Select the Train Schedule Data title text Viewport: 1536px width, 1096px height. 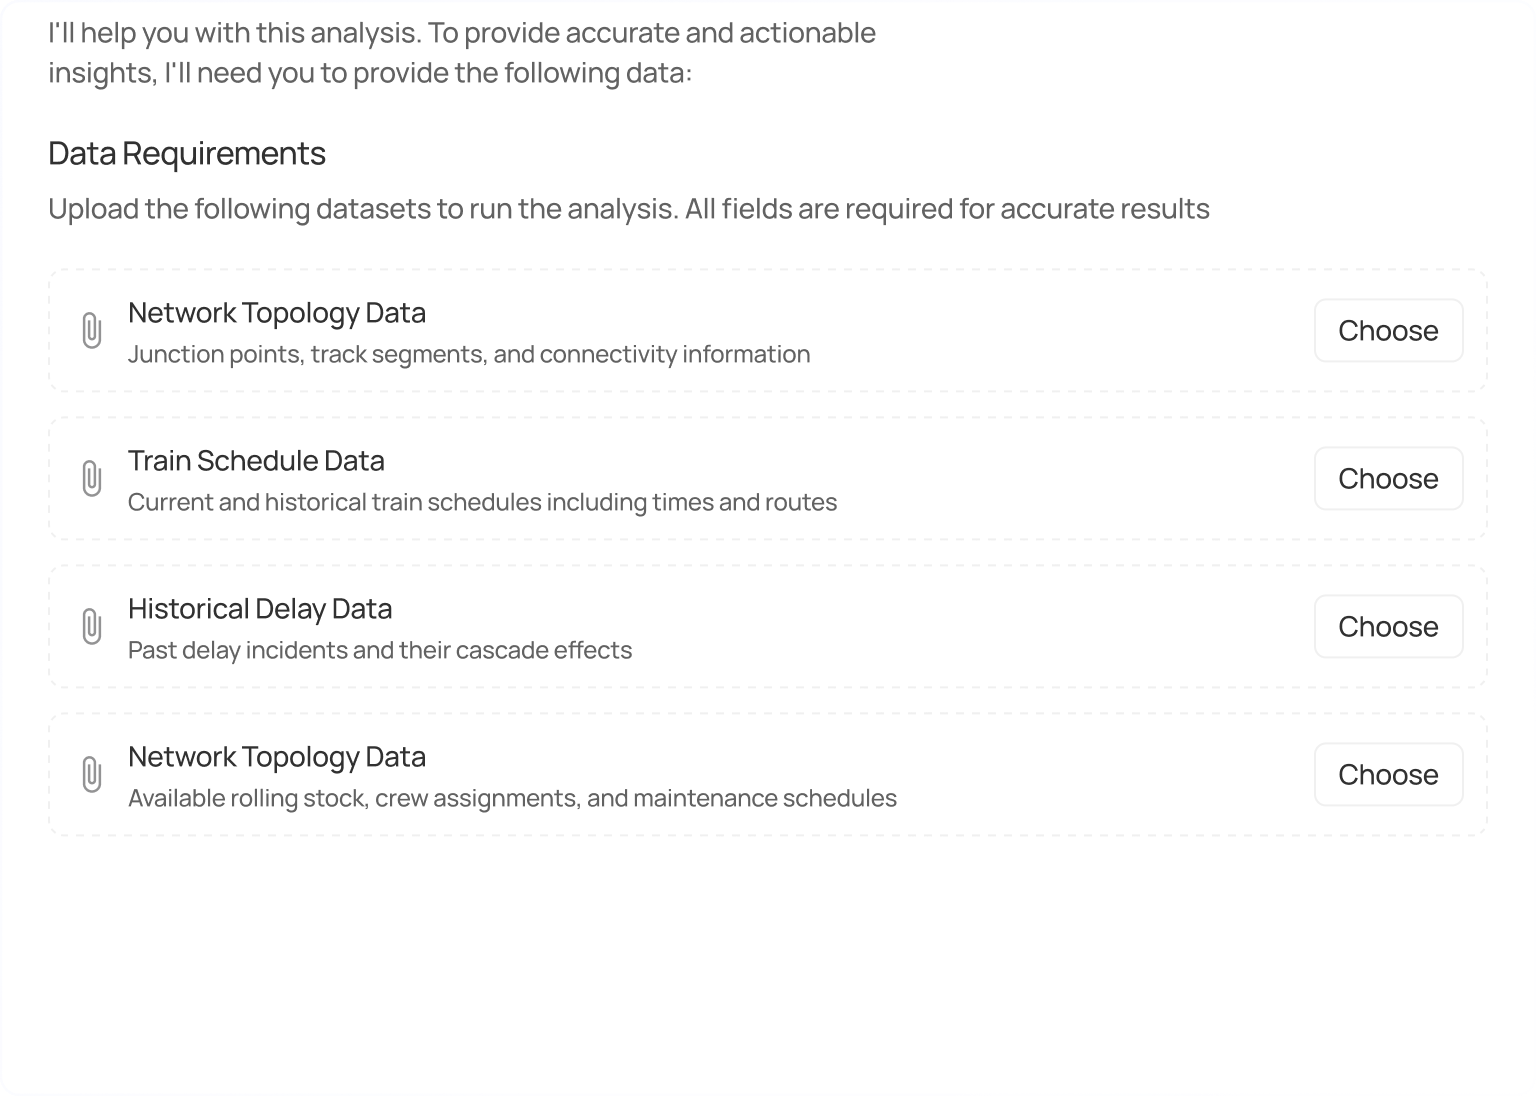(257, 461)
